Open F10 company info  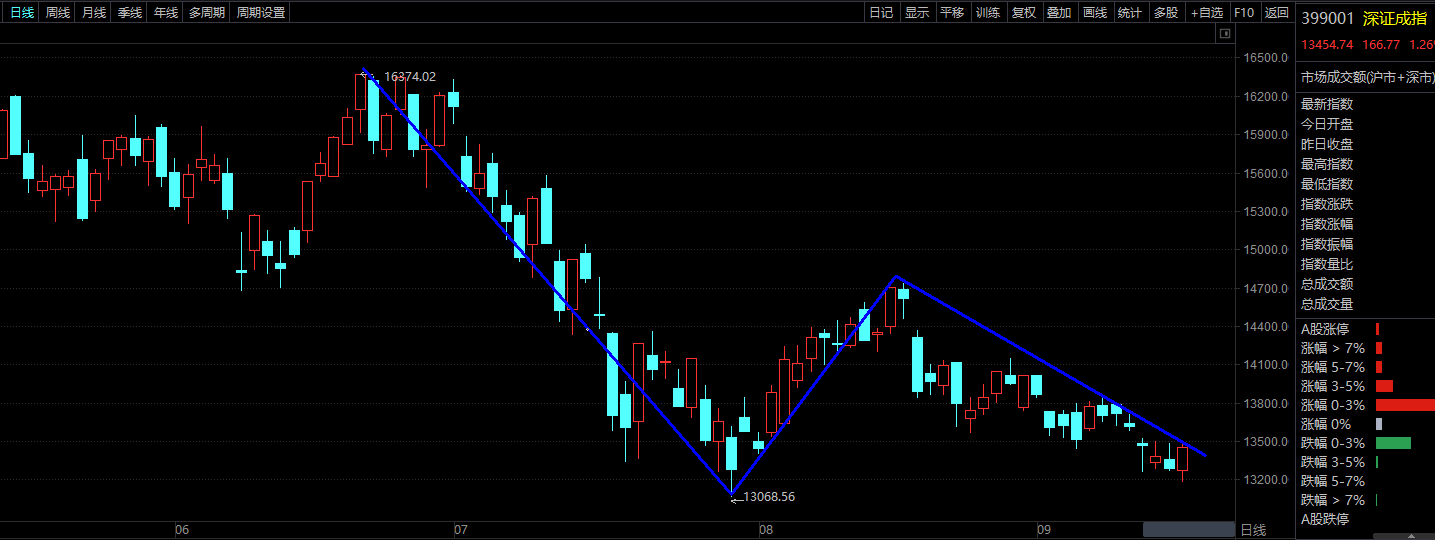[1244, 13]
